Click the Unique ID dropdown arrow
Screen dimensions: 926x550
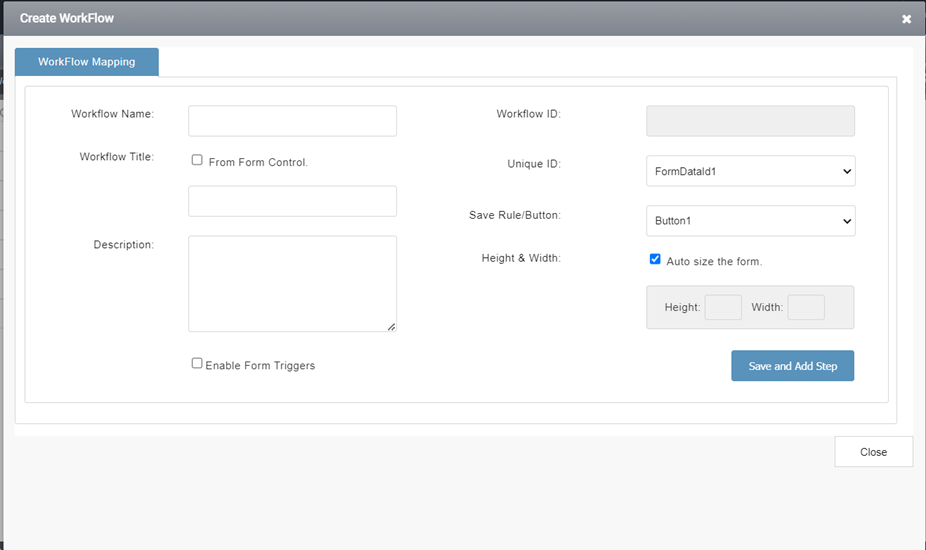pos(846,171)
